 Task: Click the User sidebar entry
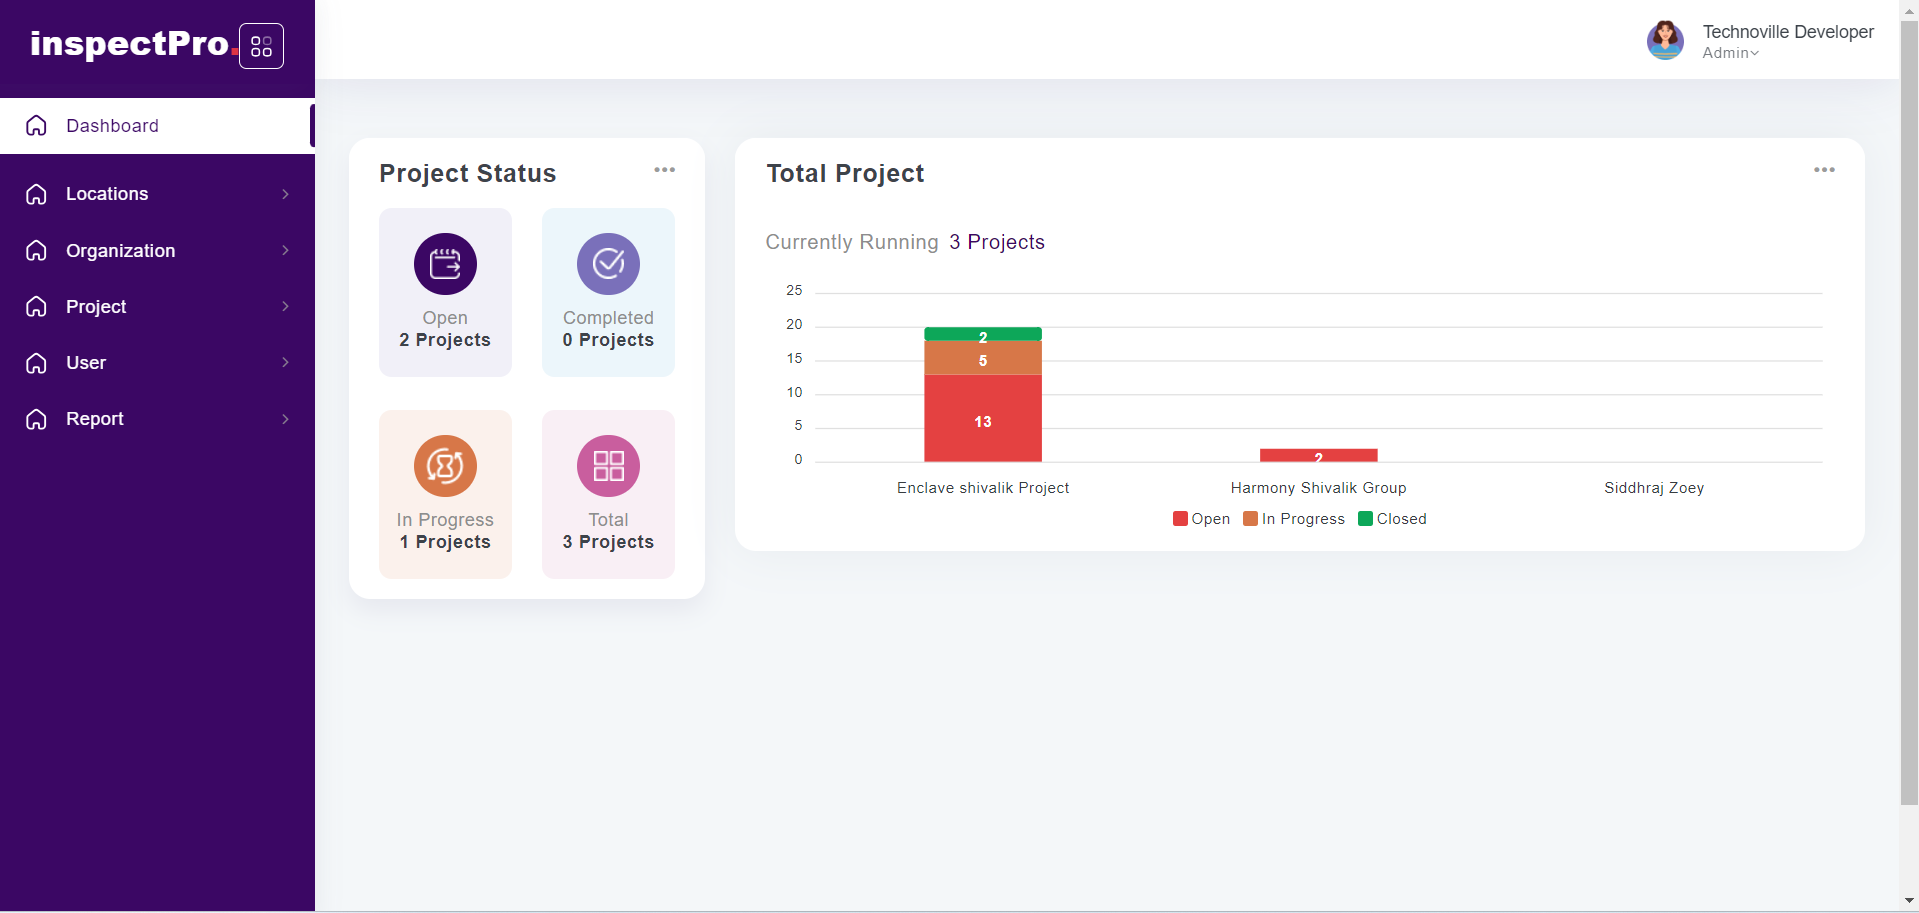tap(86, 363)
